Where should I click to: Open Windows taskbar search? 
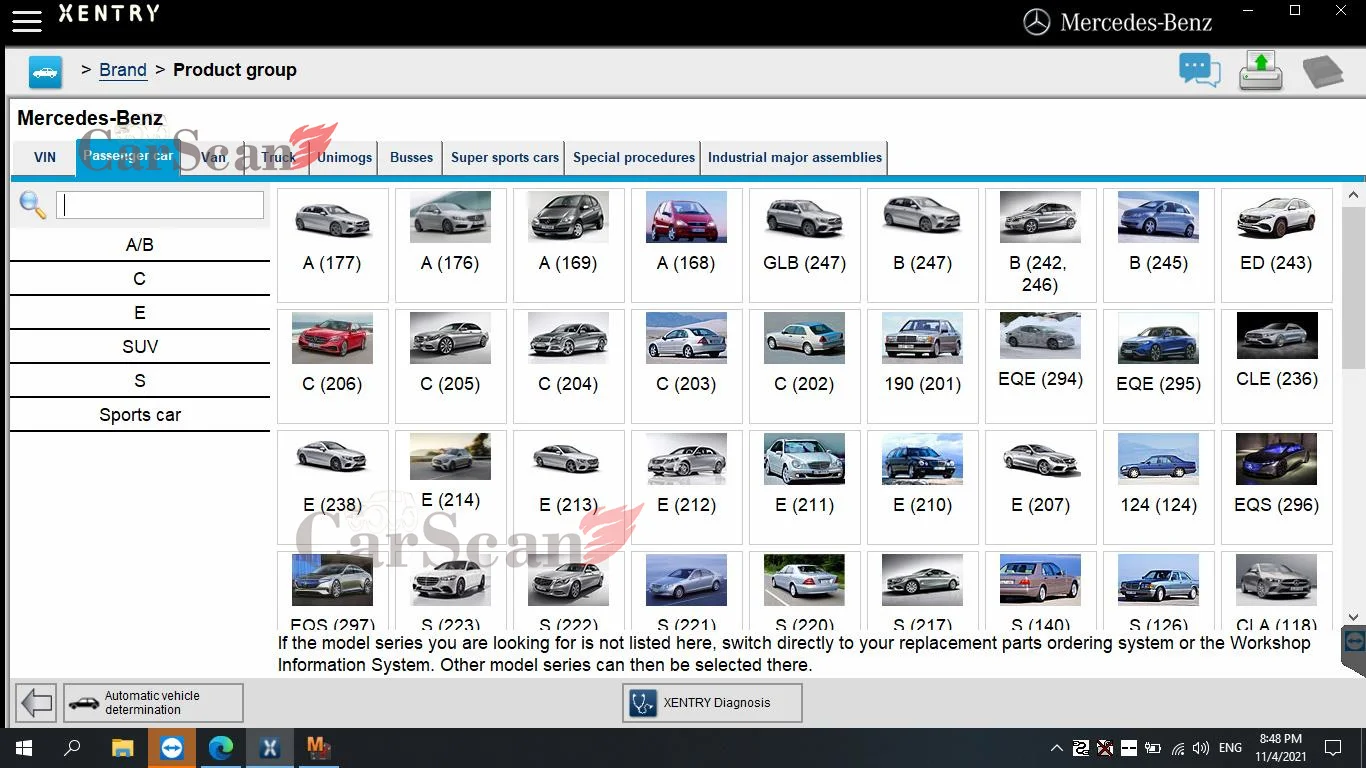coord(72,748)
